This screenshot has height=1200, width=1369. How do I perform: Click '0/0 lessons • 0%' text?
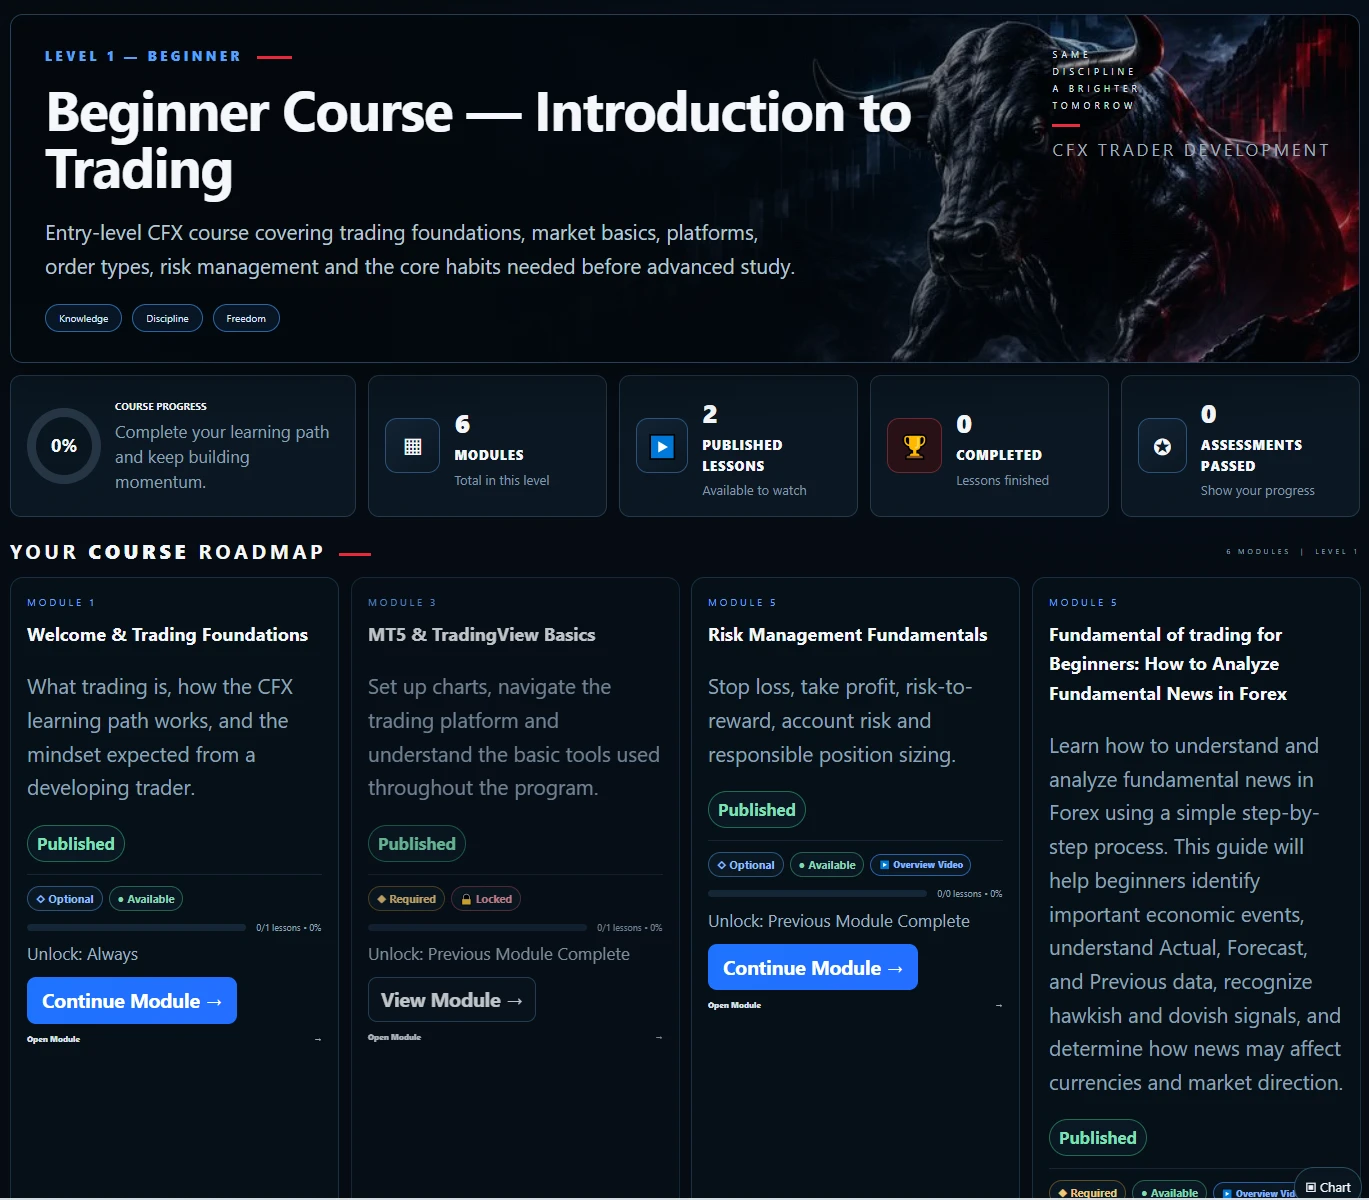969,894
